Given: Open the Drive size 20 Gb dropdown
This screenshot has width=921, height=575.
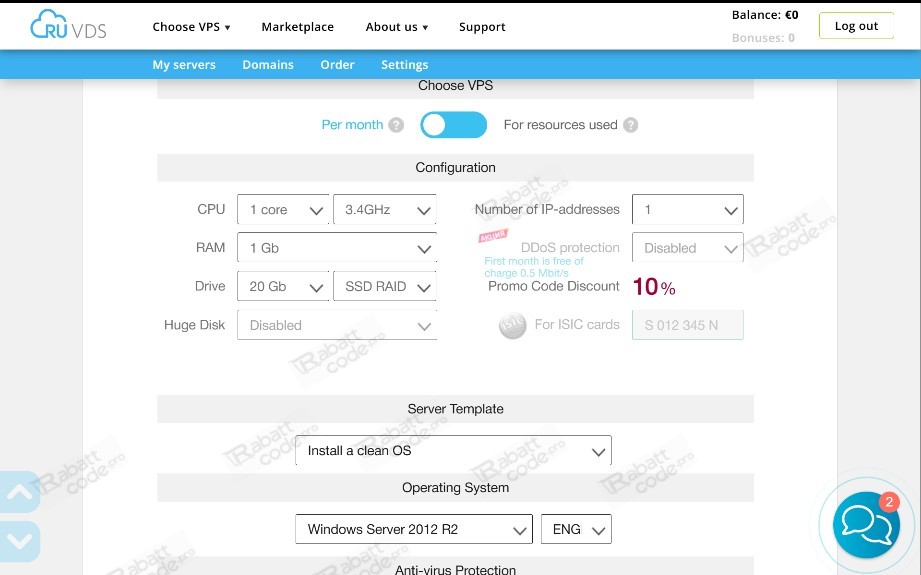Looking at the screenshot, I should click(283, 286).
